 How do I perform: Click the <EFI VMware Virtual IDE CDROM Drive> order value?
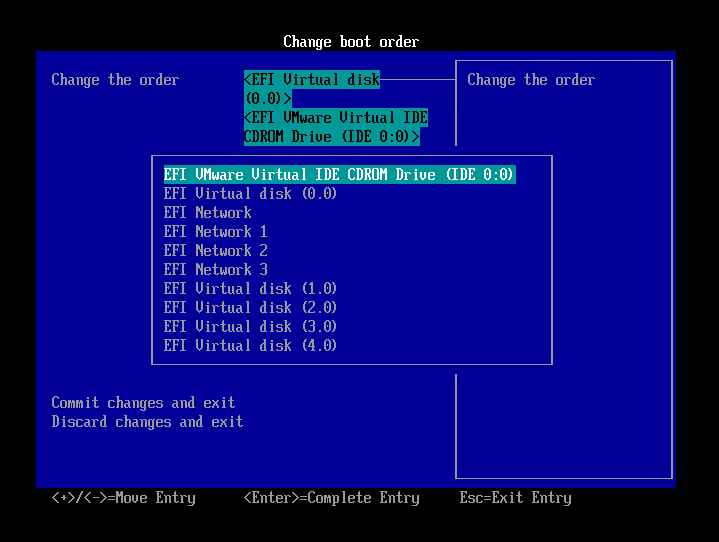click(x=336, y=127)
